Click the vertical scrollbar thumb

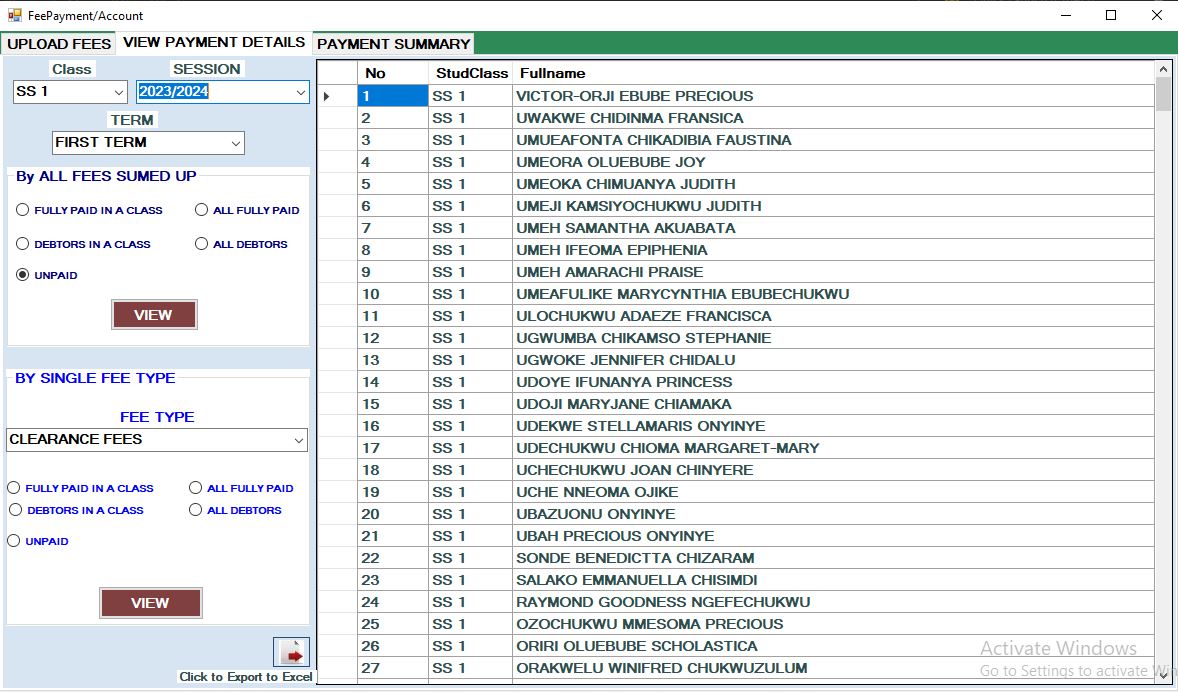pos(1163,94)
